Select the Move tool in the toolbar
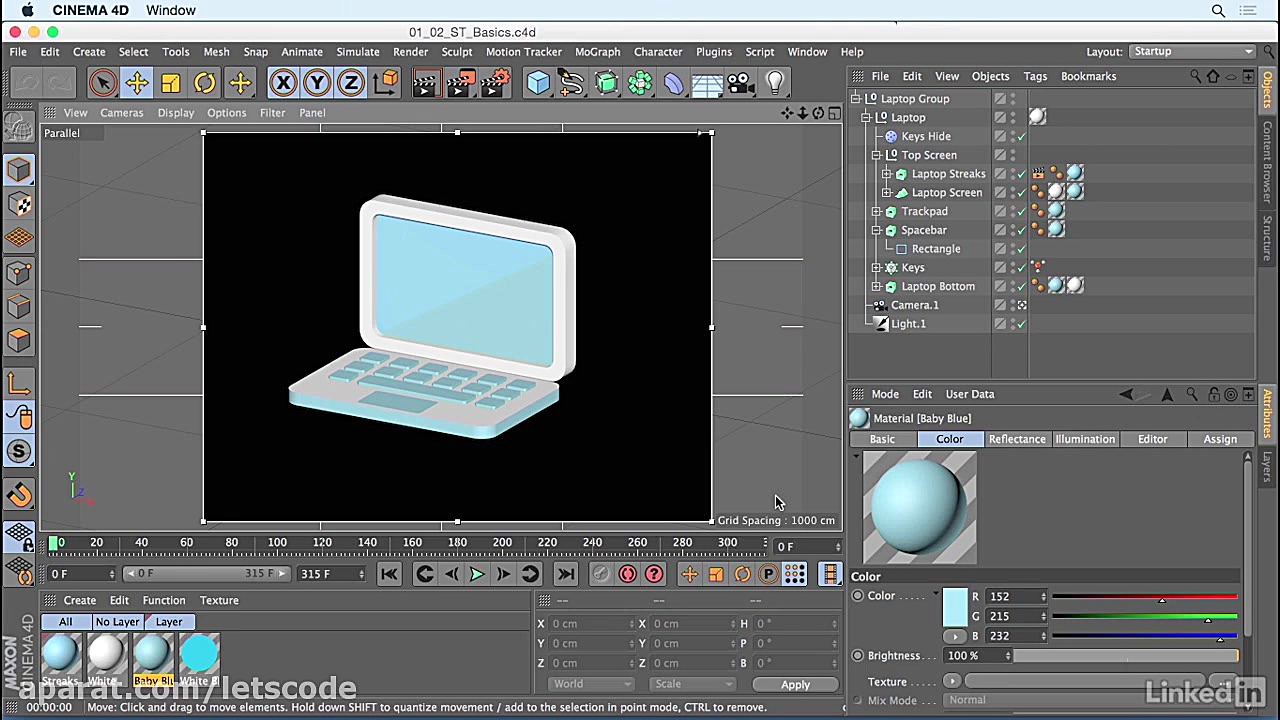 (137, 83)
